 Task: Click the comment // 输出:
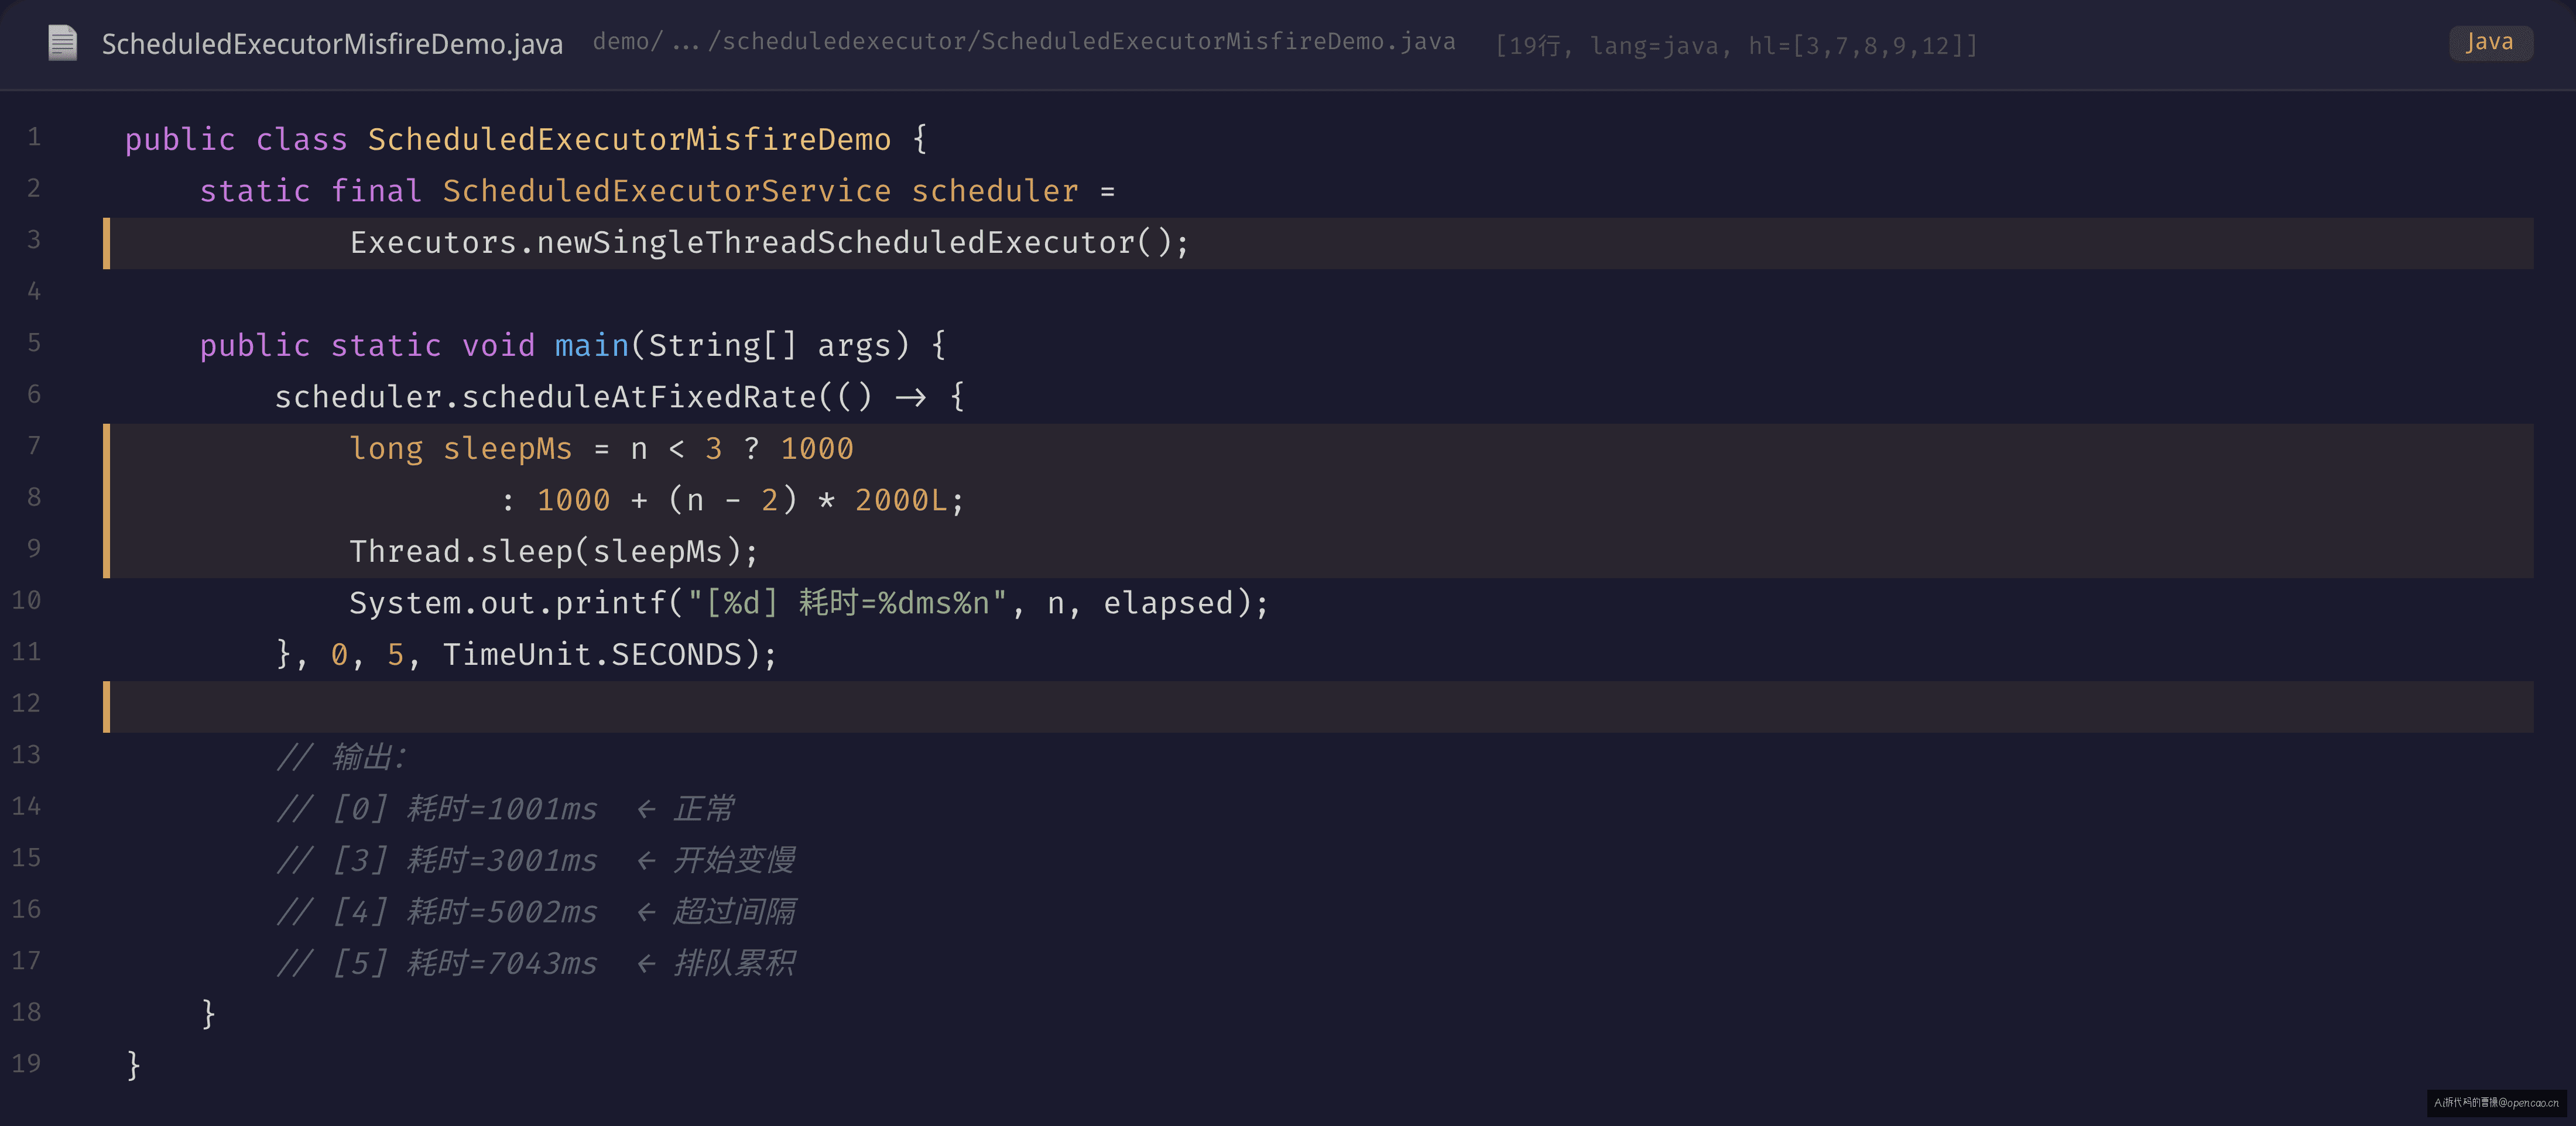pyautogui.click(x=341, y=757)
